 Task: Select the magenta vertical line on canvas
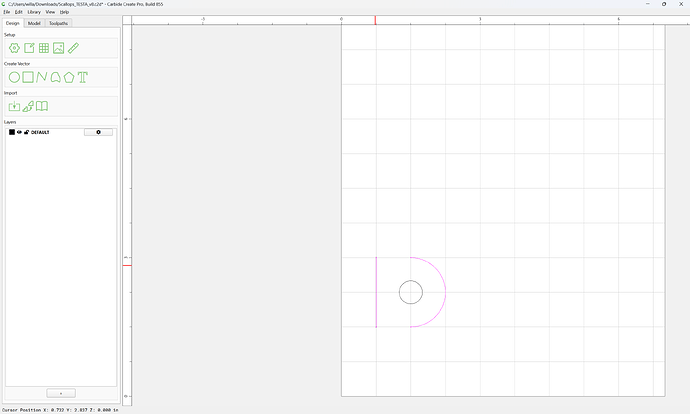376,292
